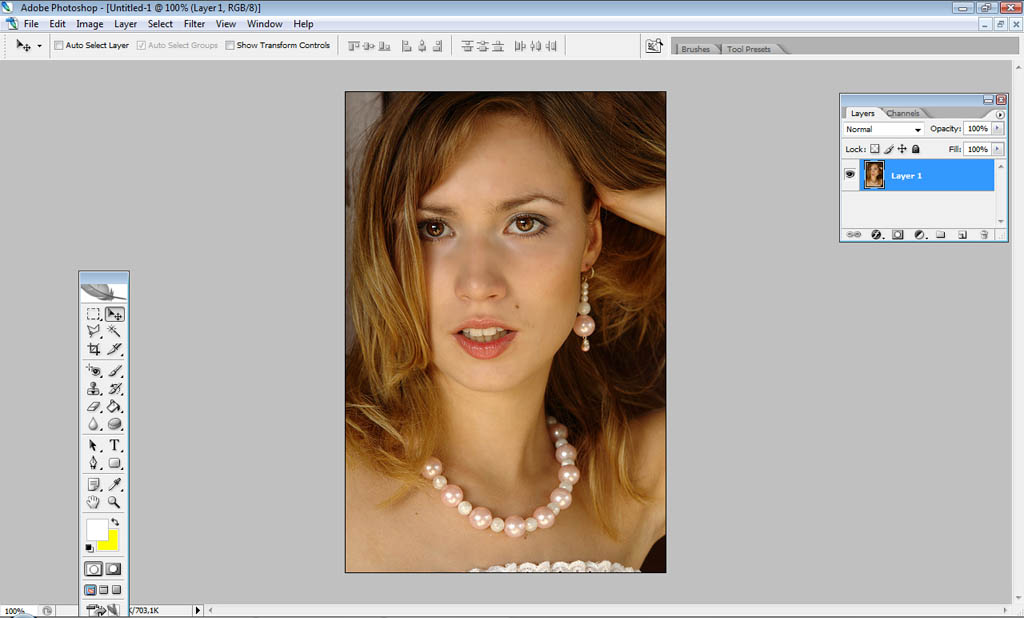Open the Normal blend mode dropdown
The height and width of the screenshot is (618, 1024).
click(884, 129)
